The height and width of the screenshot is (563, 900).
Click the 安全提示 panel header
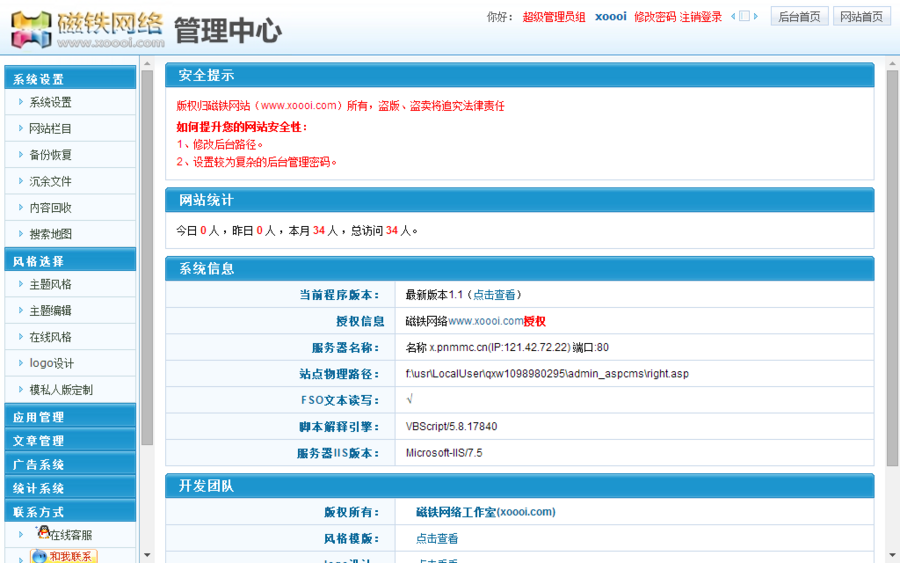(x=519, y=75)
